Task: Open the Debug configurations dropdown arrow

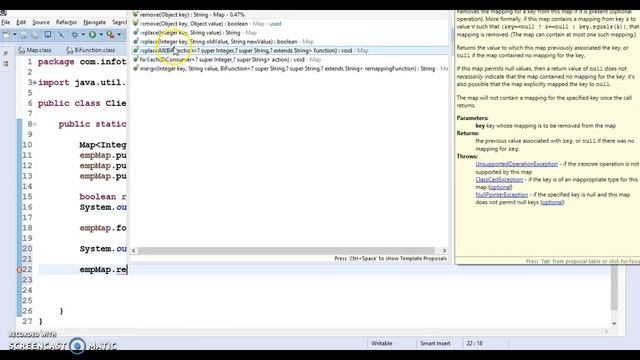Action: (83, 34)
